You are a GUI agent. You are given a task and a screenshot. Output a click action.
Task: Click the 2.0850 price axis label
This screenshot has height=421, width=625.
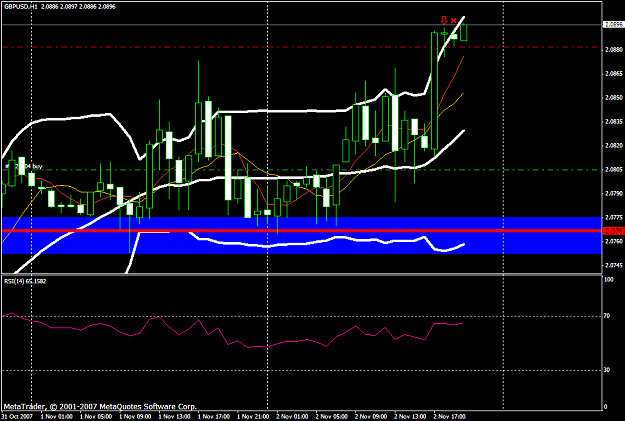pyautogui.click(x=614, y=98)
